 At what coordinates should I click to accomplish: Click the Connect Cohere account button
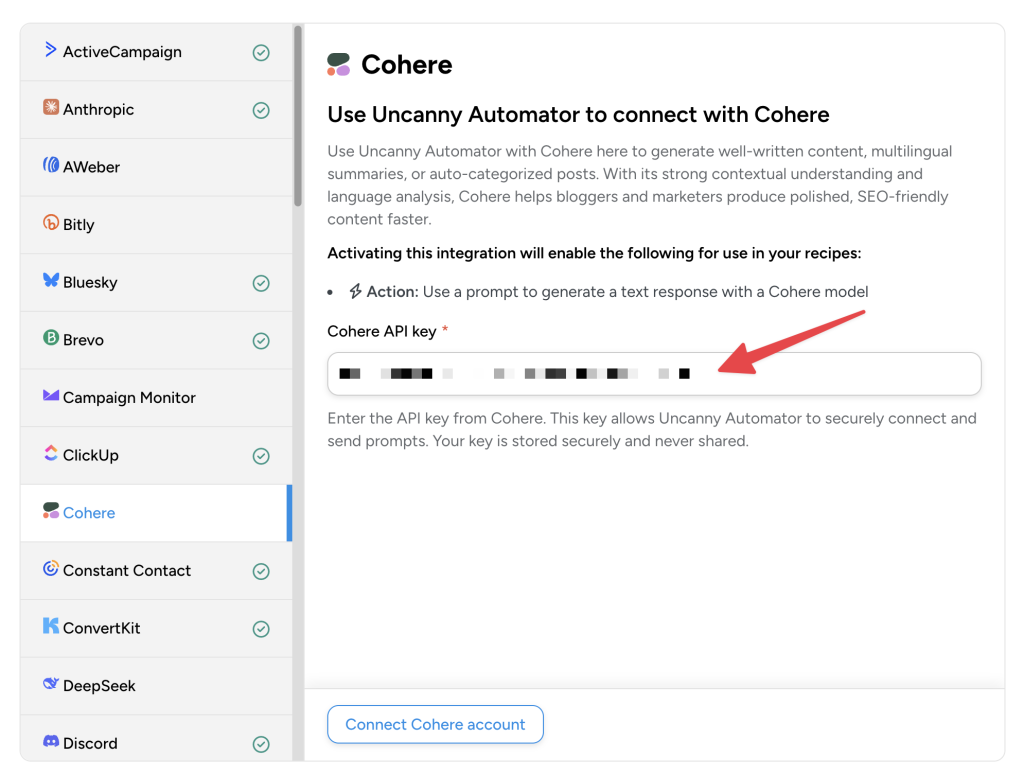click(x=435, y=724)
